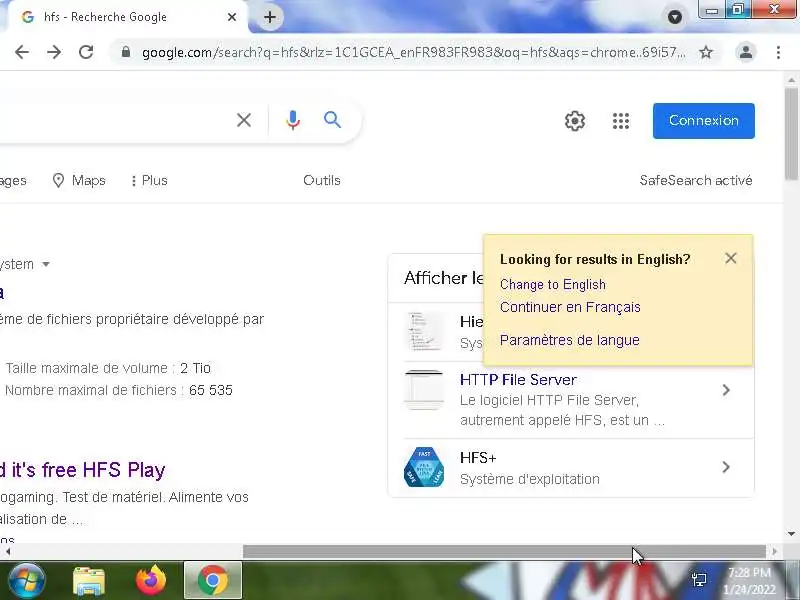800x600 pixels.
Task: Open the taskbar clock showing 7:28 PM
Action: click(x=749, y=581)
